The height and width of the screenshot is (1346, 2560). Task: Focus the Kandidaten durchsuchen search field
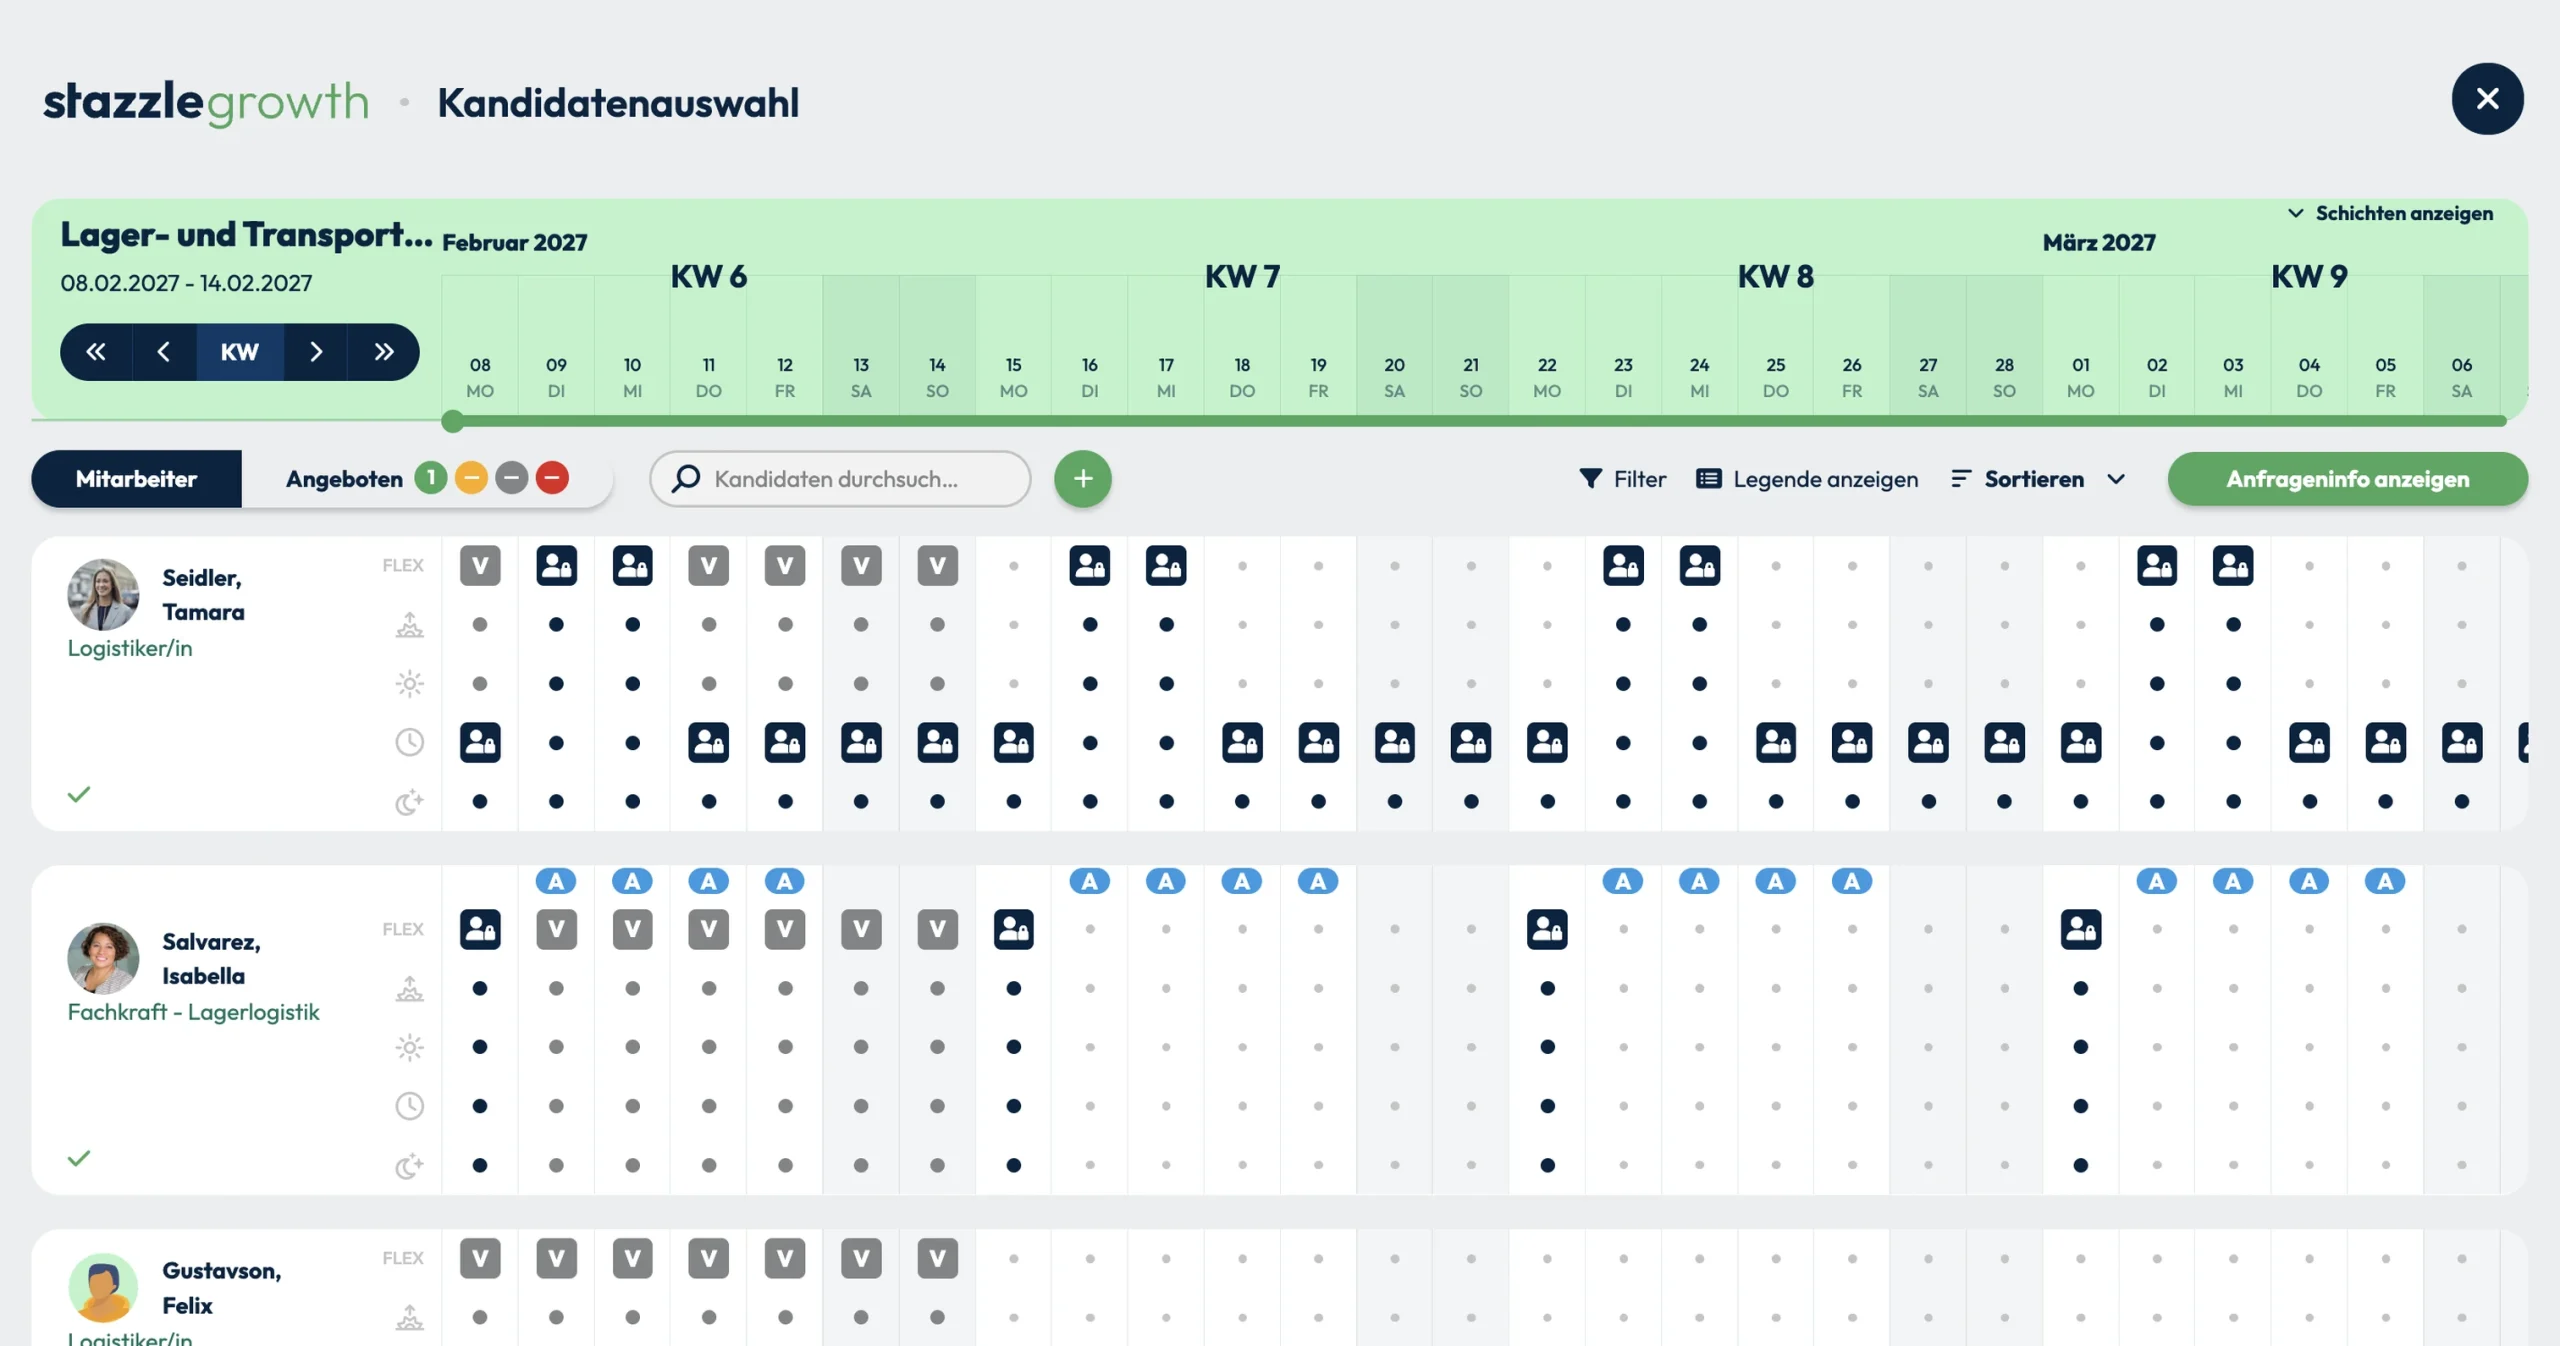click(840, 479)
